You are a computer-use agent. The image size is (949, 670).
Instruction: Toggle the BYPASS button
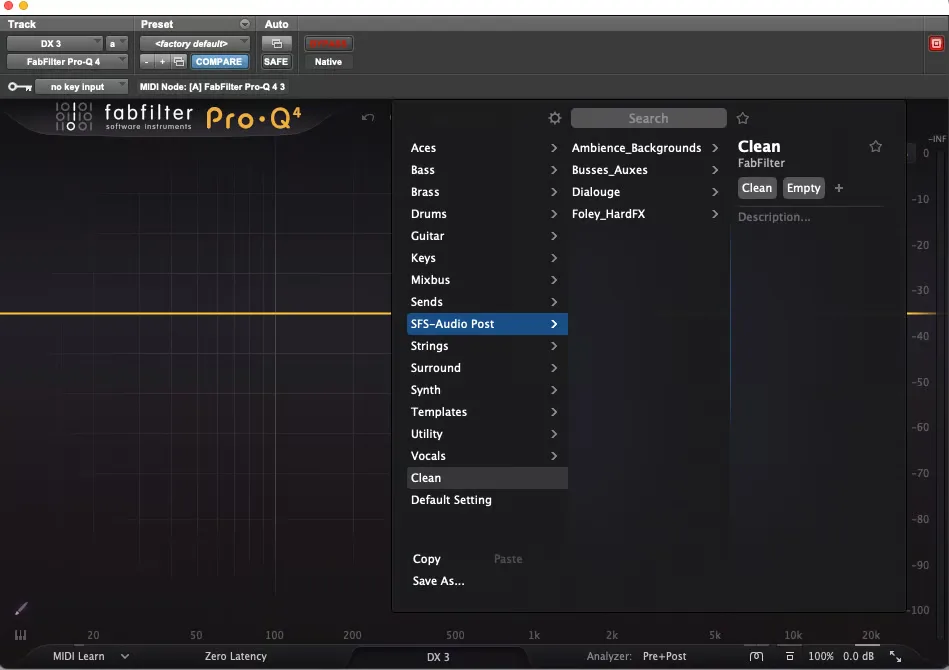(329, 44)
